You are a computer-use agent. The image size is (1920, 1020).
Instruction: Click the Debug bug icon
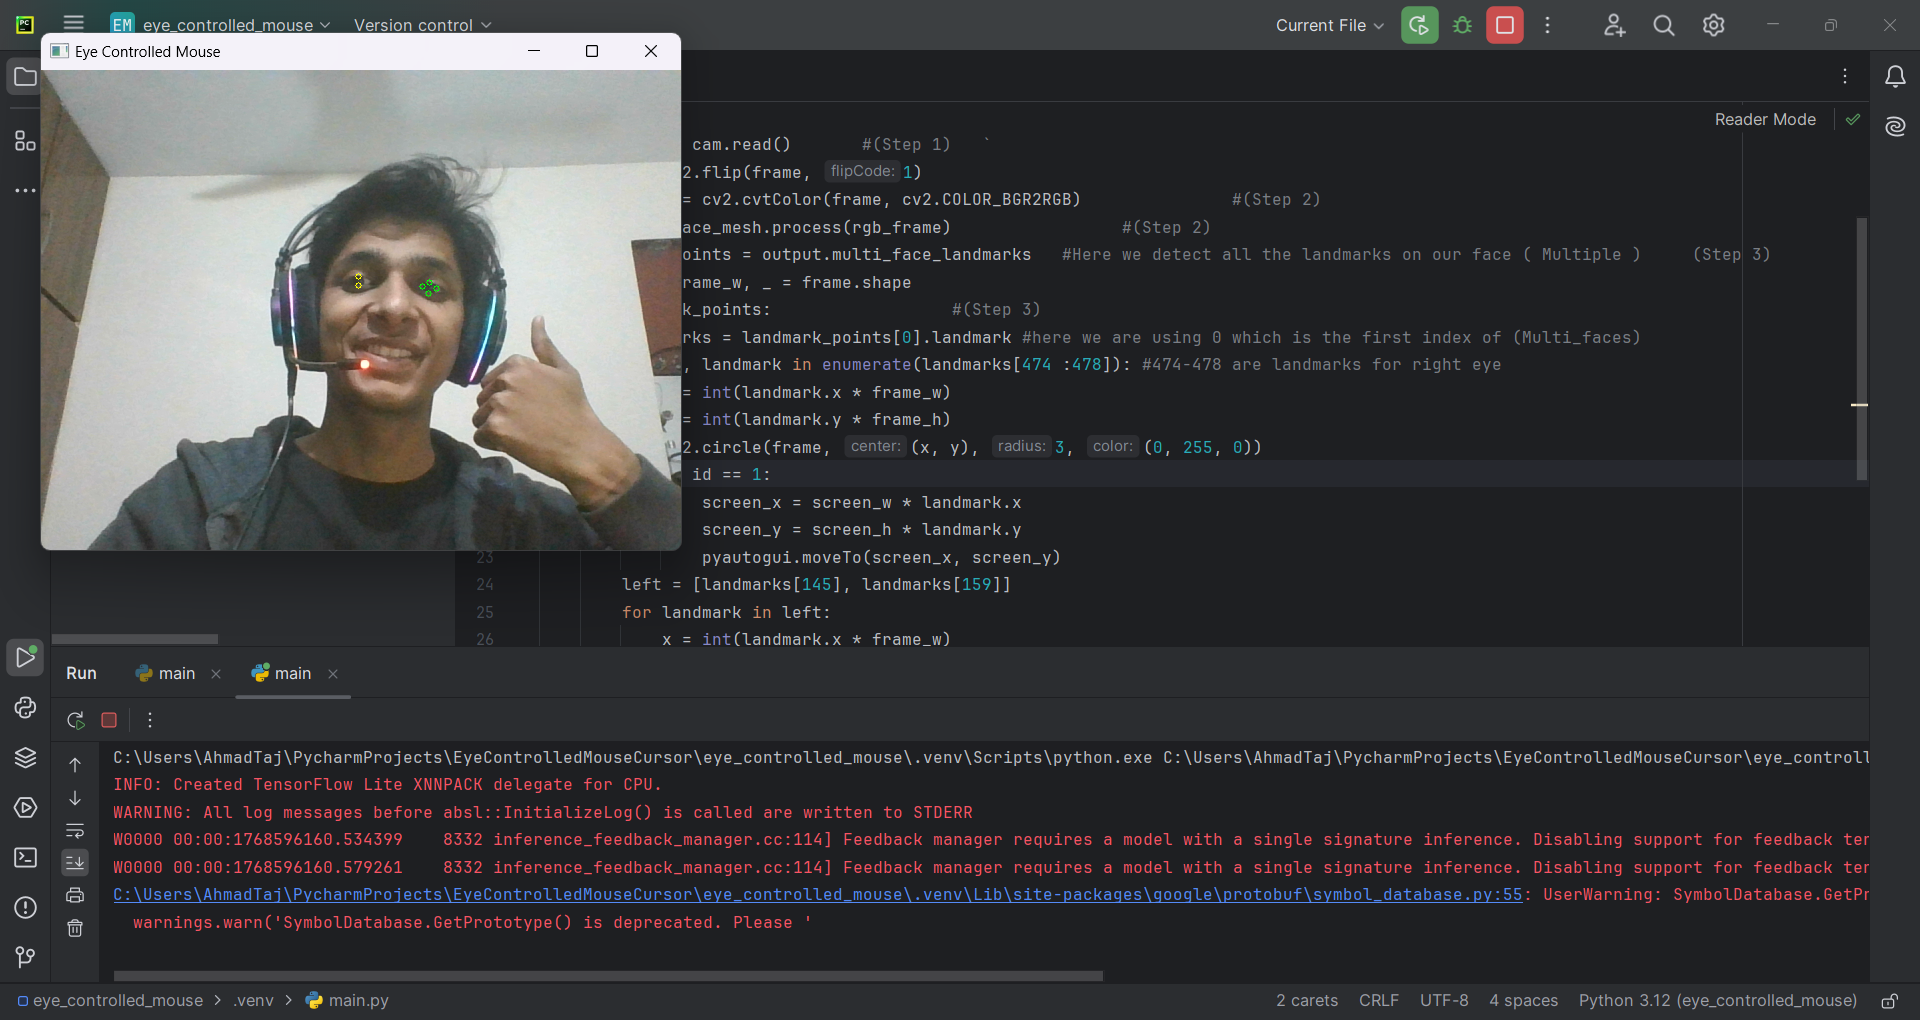(x=1462, y=25)
